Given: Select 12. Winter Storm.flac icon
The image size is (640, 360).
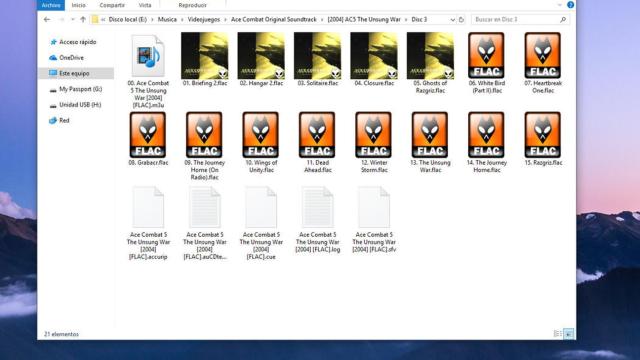Looking at the screenshot, I should [373, 135].
